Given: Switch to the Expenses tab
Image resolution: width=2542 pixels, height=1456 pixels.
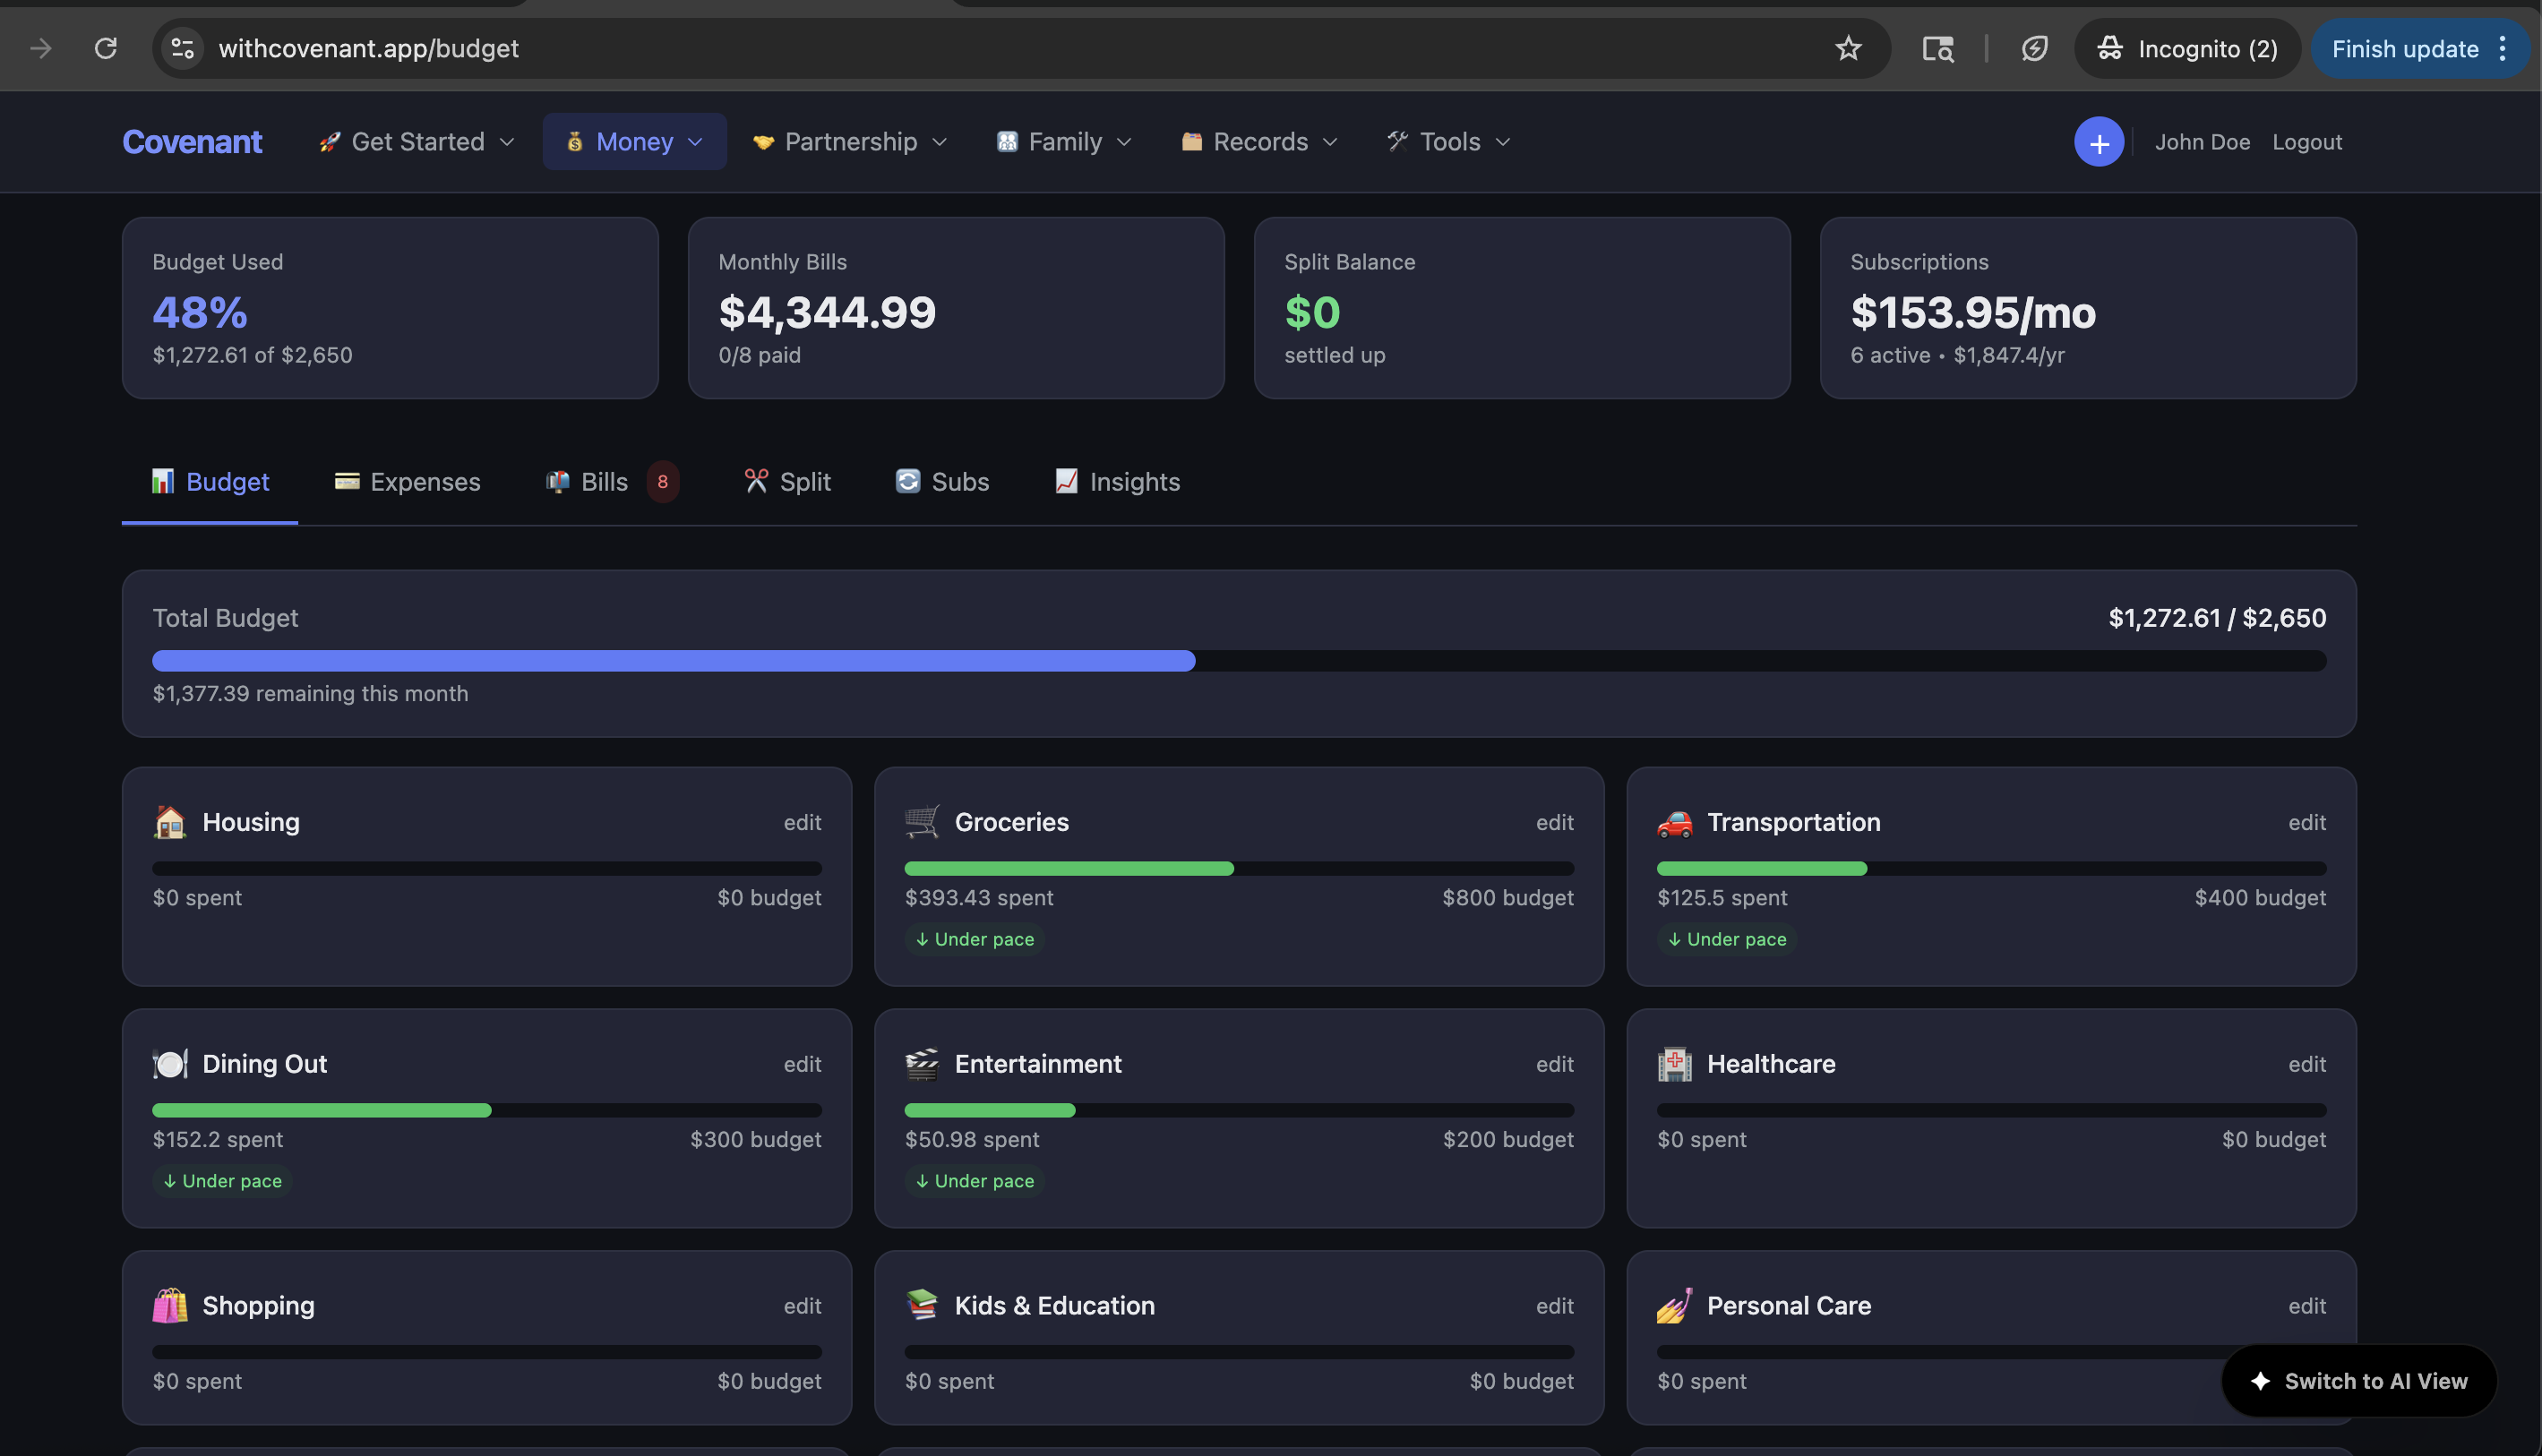Looking at the screenshot, I should 407,482.
